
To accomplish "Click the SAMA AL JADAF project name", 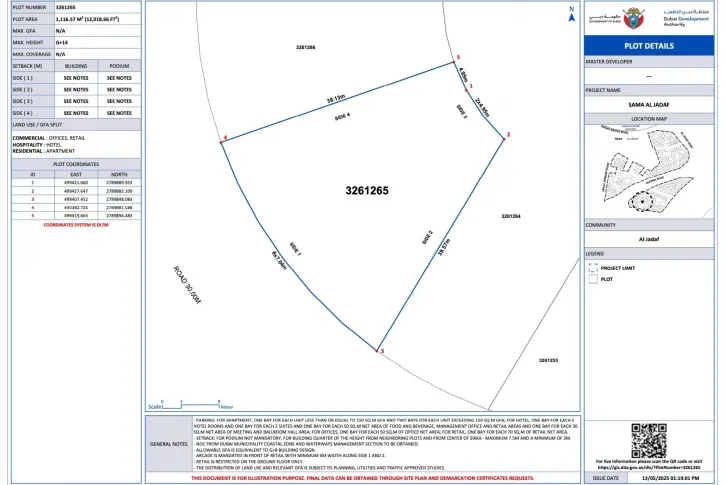I will pyautogui.click(x=649, y=105).
